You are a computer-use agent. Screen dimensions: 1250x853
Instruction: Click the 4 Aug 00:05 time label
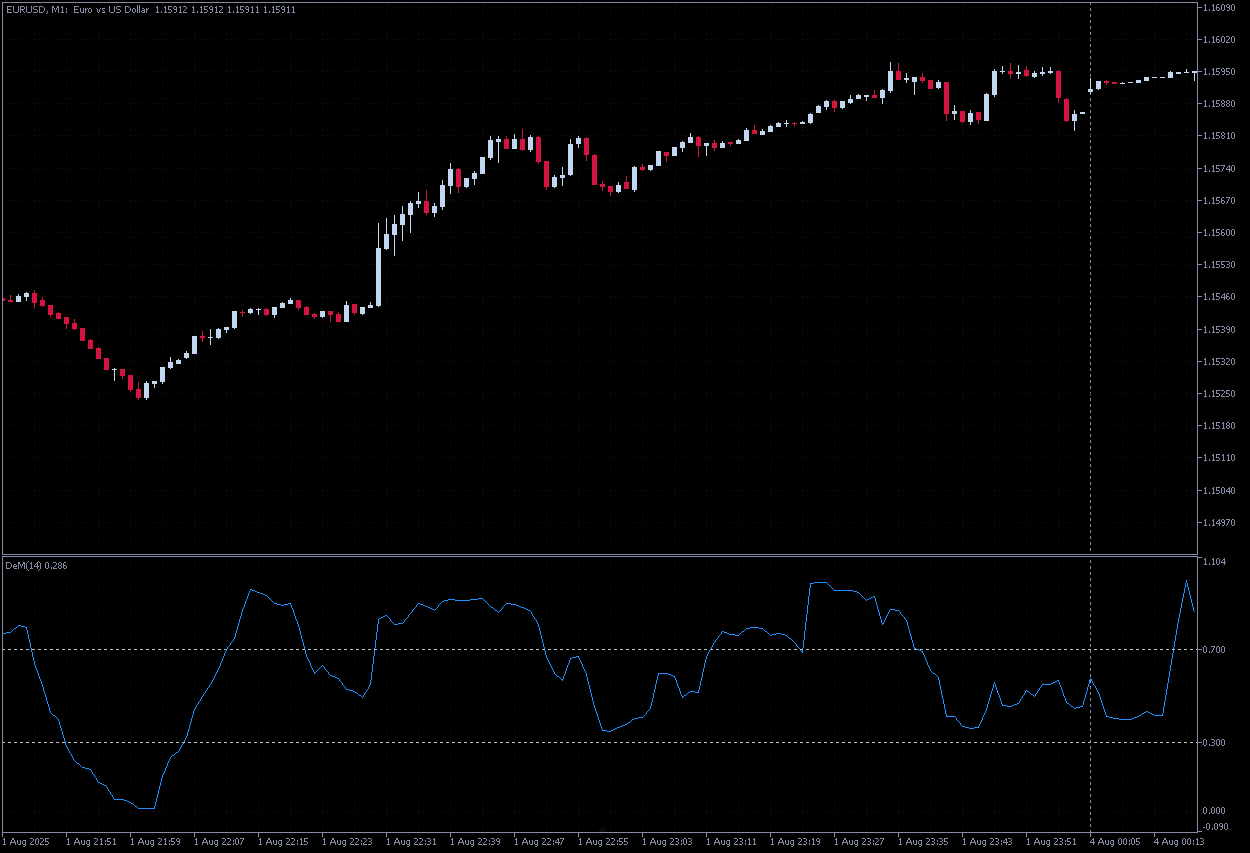1116,842
